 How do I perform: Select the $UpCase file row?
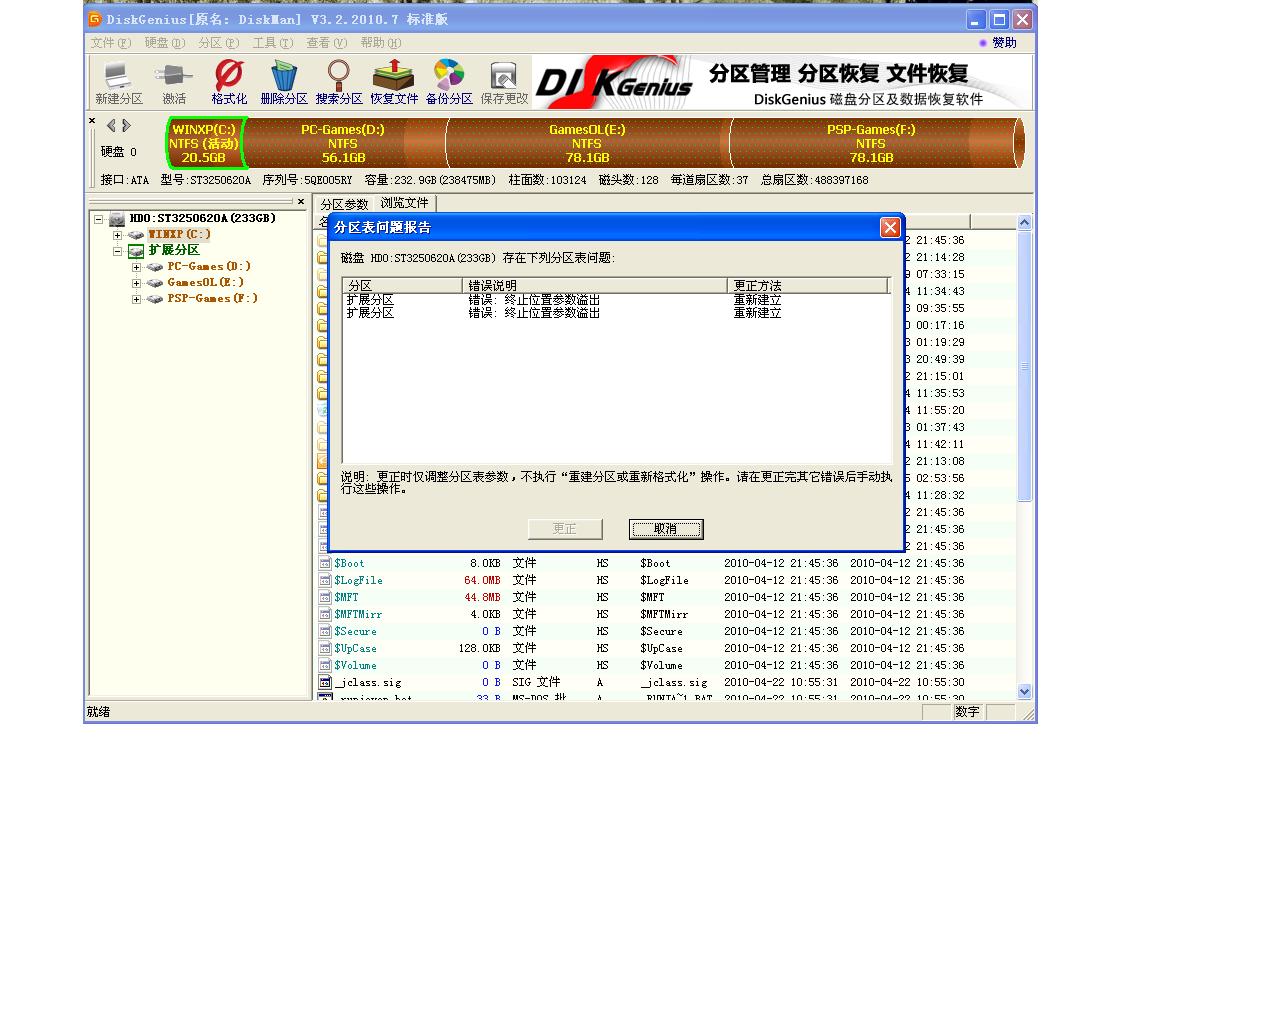(x=665, y=648)
